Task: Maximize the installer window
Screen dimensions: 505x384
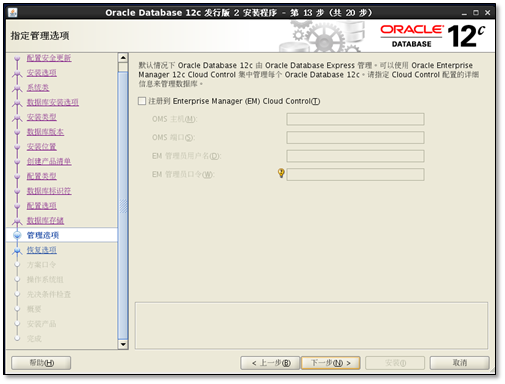Action: coord(476,13)
